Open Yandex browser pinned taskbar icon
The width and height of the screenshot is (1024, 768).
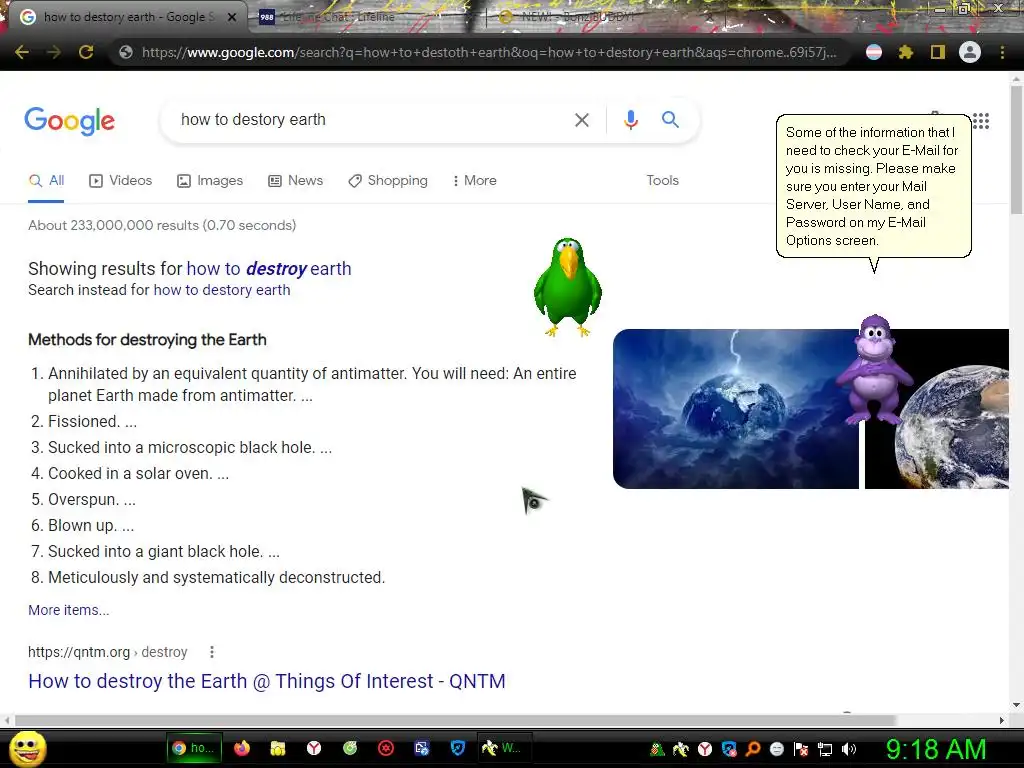(314, 748)
